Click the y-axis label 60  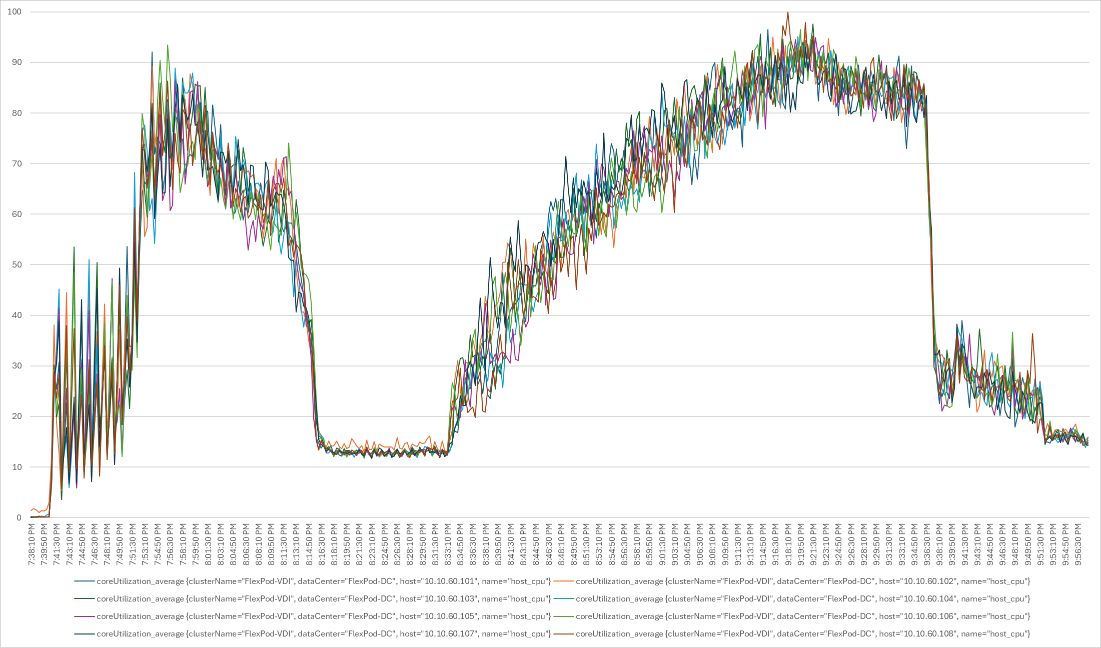tap(16, 214)
